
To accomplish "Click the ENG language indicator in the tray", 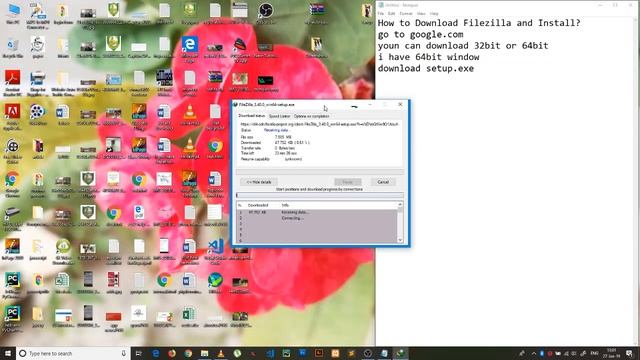I will point(594,353).
